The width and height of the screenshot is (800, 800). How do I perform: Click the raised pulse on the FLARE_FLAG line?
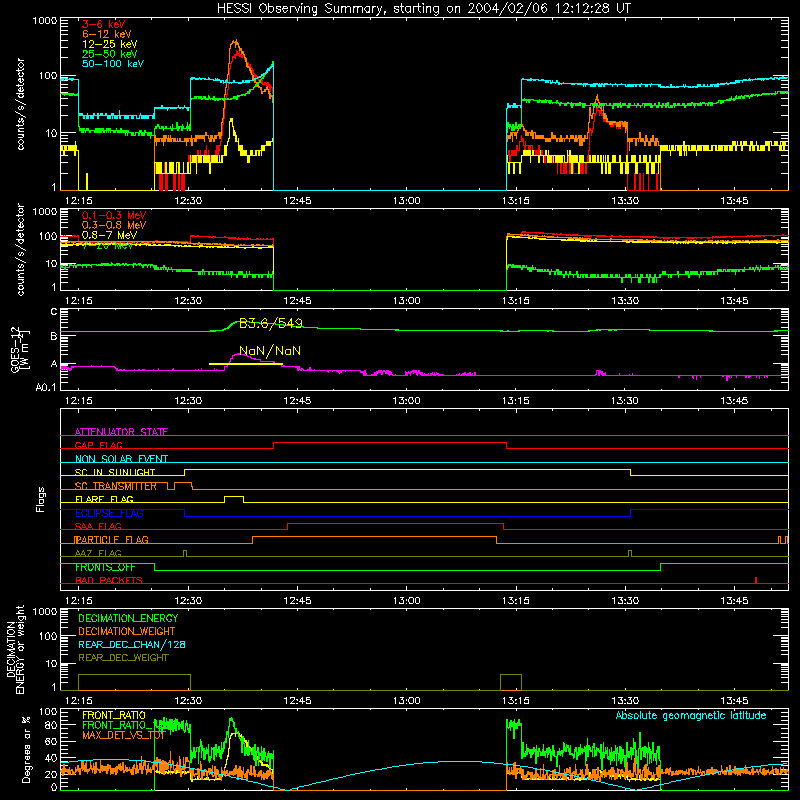point(234,497)
